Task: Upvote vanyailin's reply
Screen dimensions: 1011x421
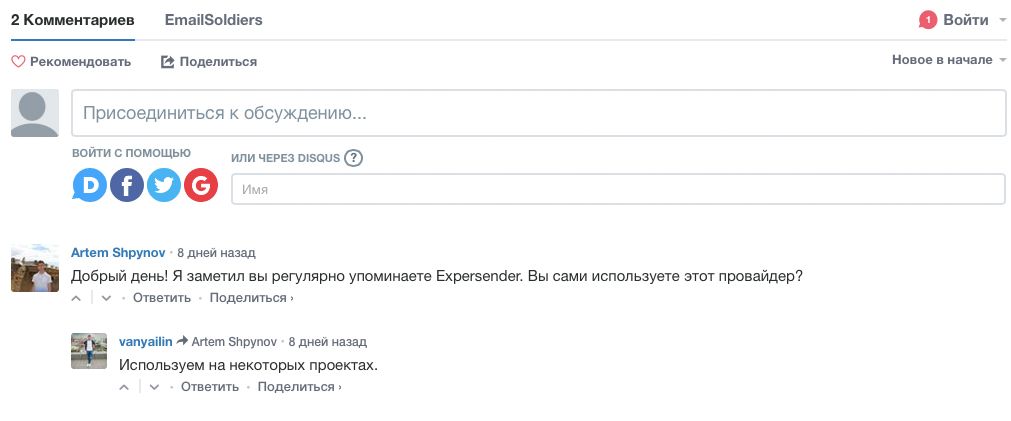Action: coord(124,387)
